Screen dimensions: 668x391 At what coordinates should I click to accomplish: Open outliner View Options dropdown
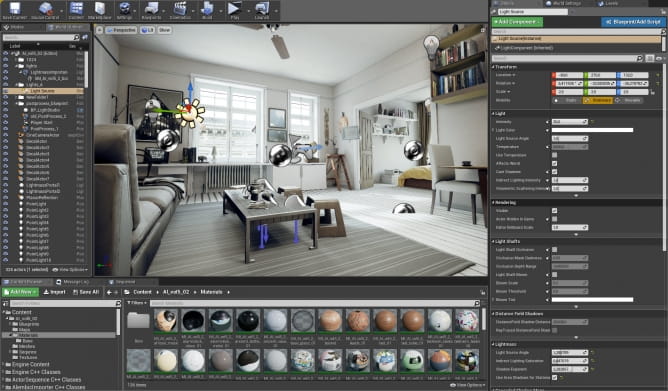point(70,270)
